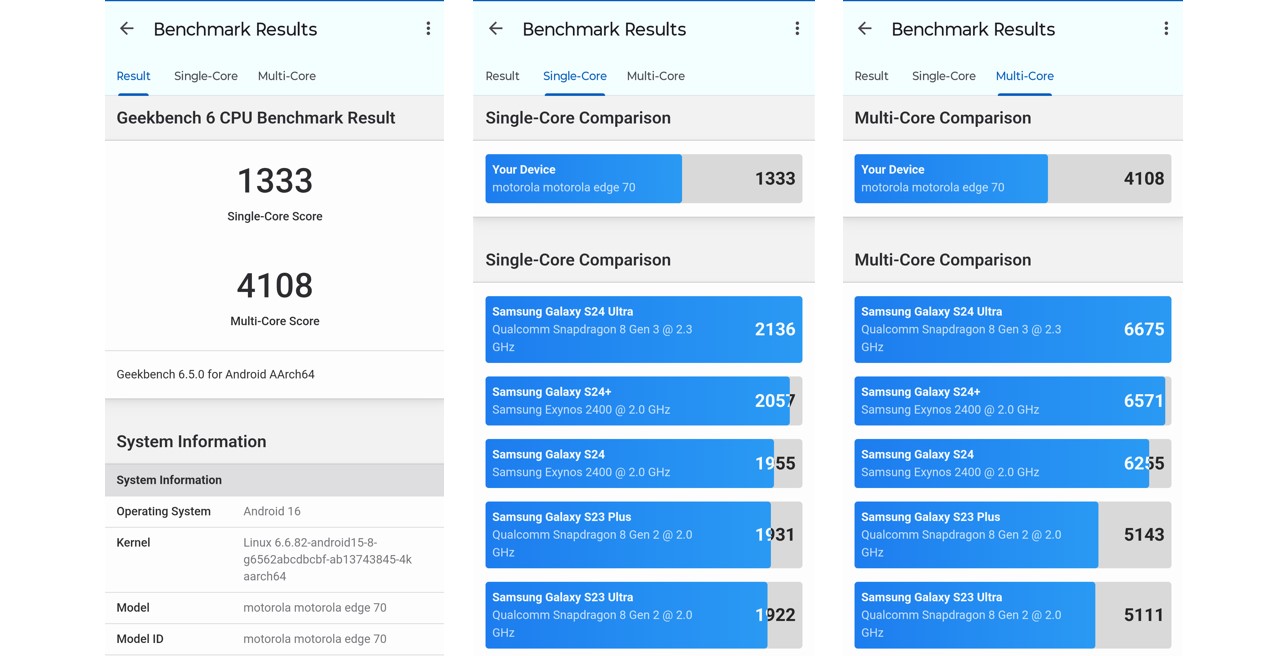The image size is (1288, 656).
Task: Open the three-dot menu on the Single-Core screen
Action: (x=797, y=29)
